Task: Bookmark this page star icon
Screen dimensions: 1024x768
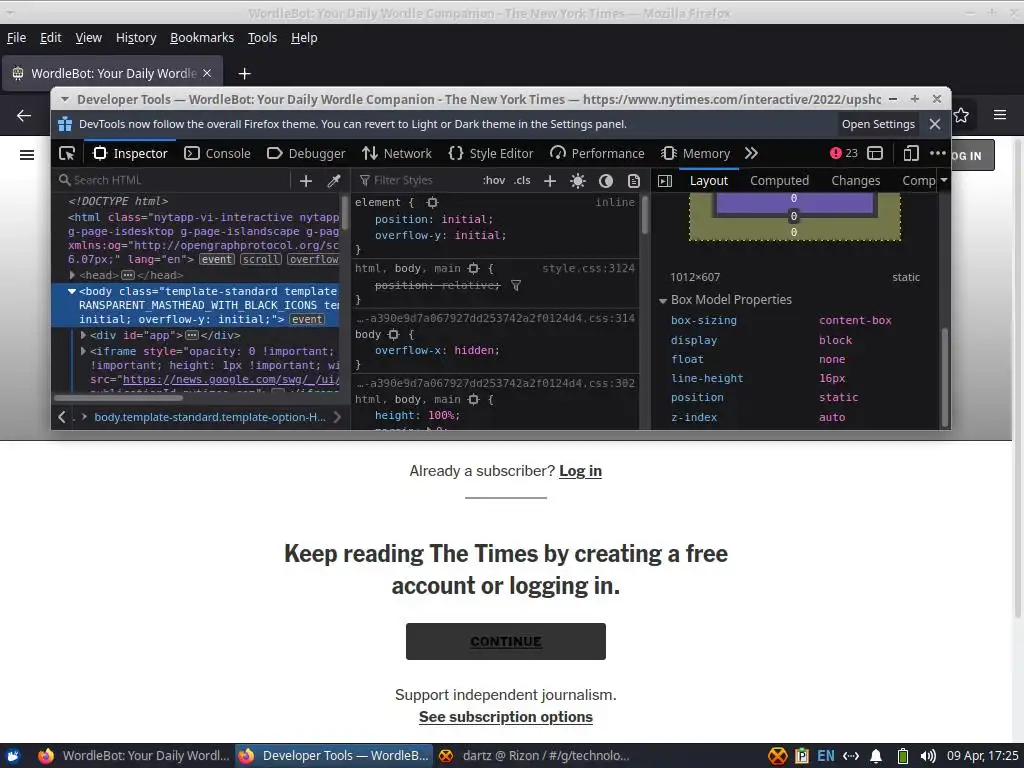Action: [961, 116]
